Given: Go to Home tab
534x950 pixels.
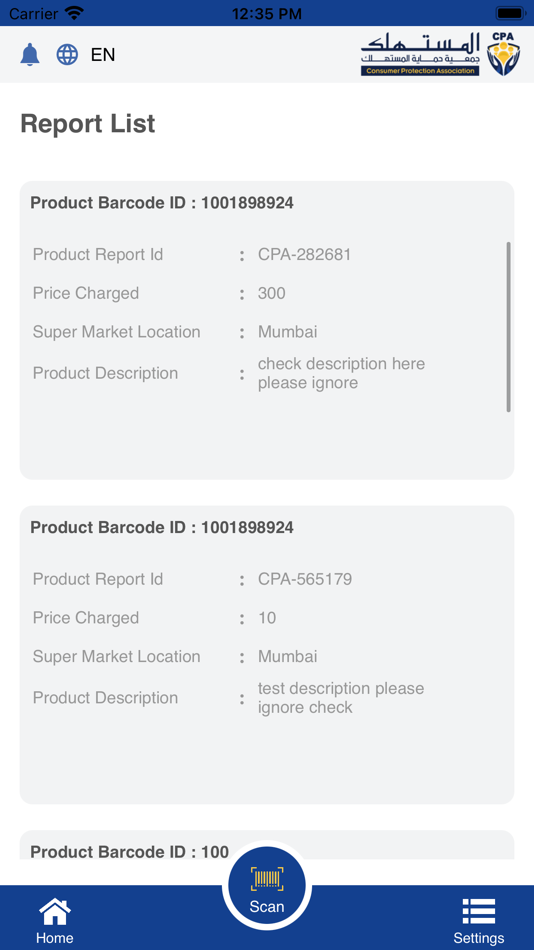Looking at the screenshot, I should (x=55, y=920).
